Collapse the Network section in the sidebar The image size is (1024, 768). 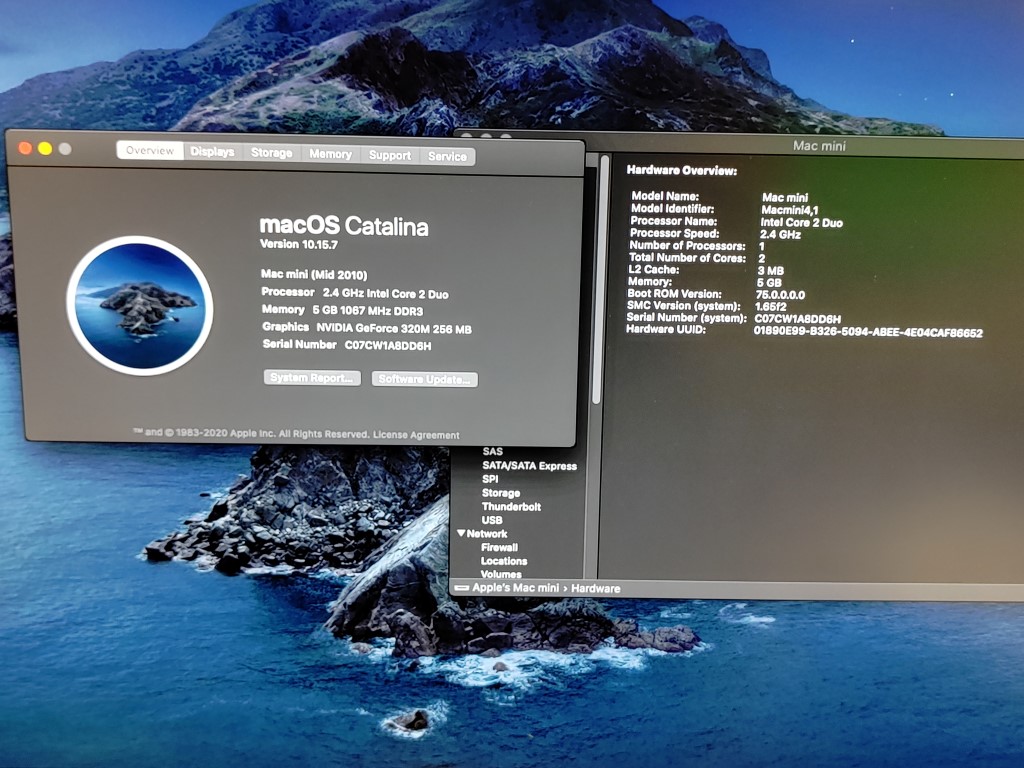coord(461,534)
